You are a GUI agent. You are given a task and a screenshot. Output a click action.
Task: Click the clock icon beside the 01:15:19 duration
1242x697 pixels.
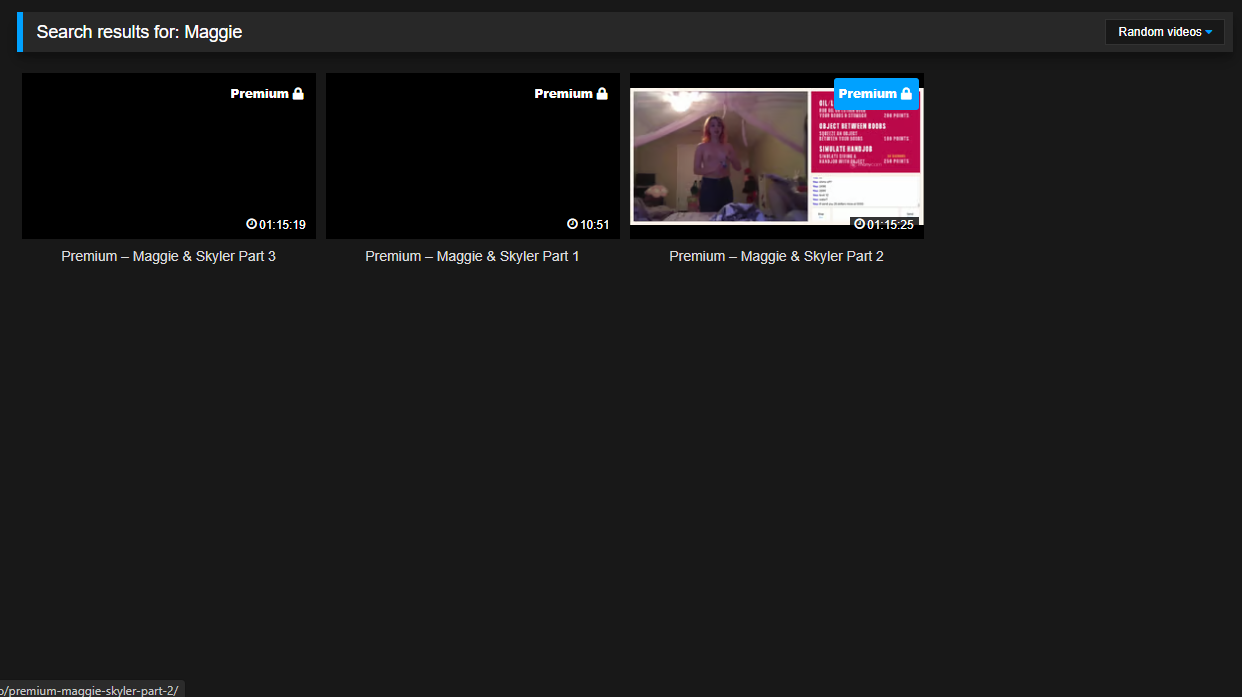(252, 224)
